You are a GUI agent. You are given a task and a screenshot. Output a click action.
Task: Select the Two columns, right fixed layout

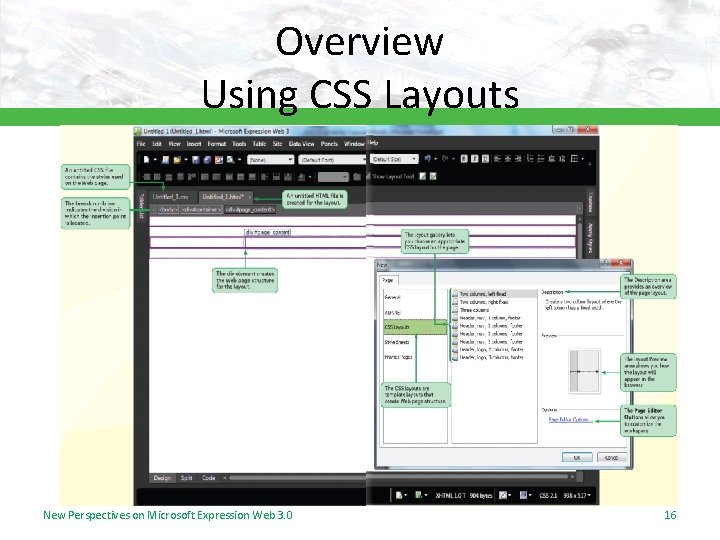click(x=494, y=302)
